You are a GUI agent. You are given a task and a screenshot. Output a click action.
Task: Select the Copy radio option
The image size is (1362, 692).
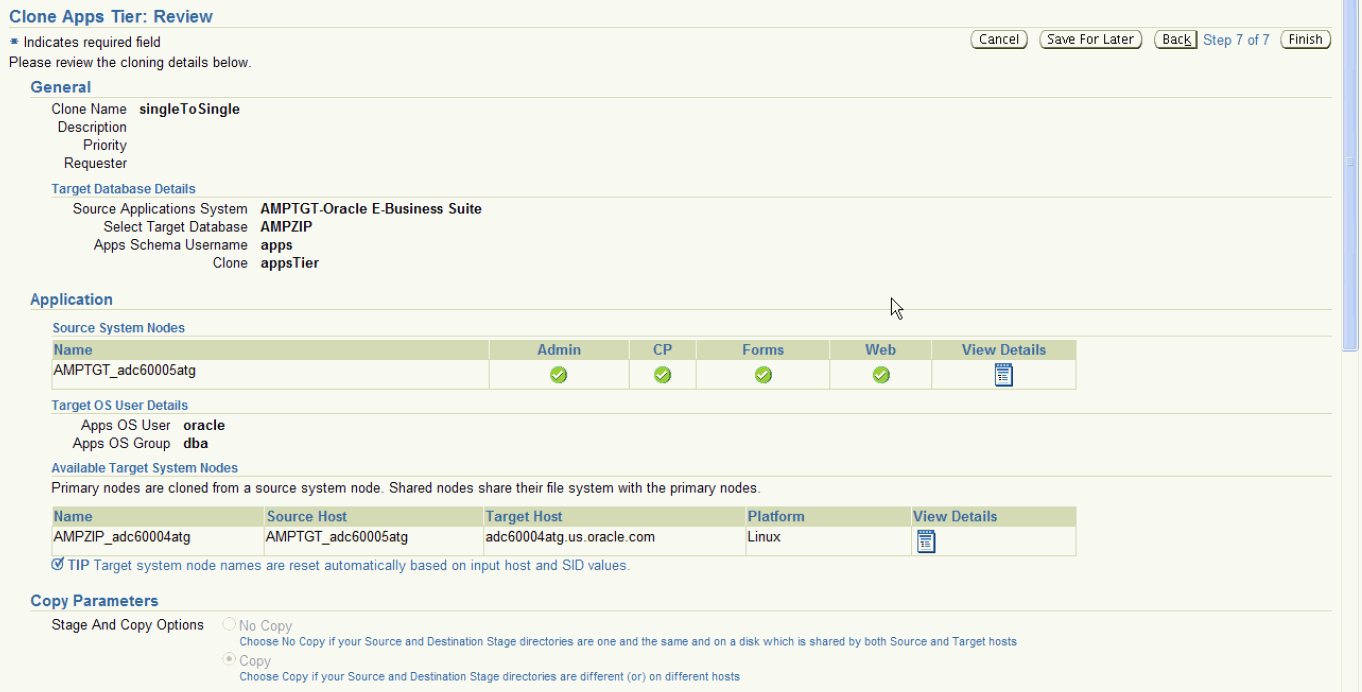tap(230, 660)
